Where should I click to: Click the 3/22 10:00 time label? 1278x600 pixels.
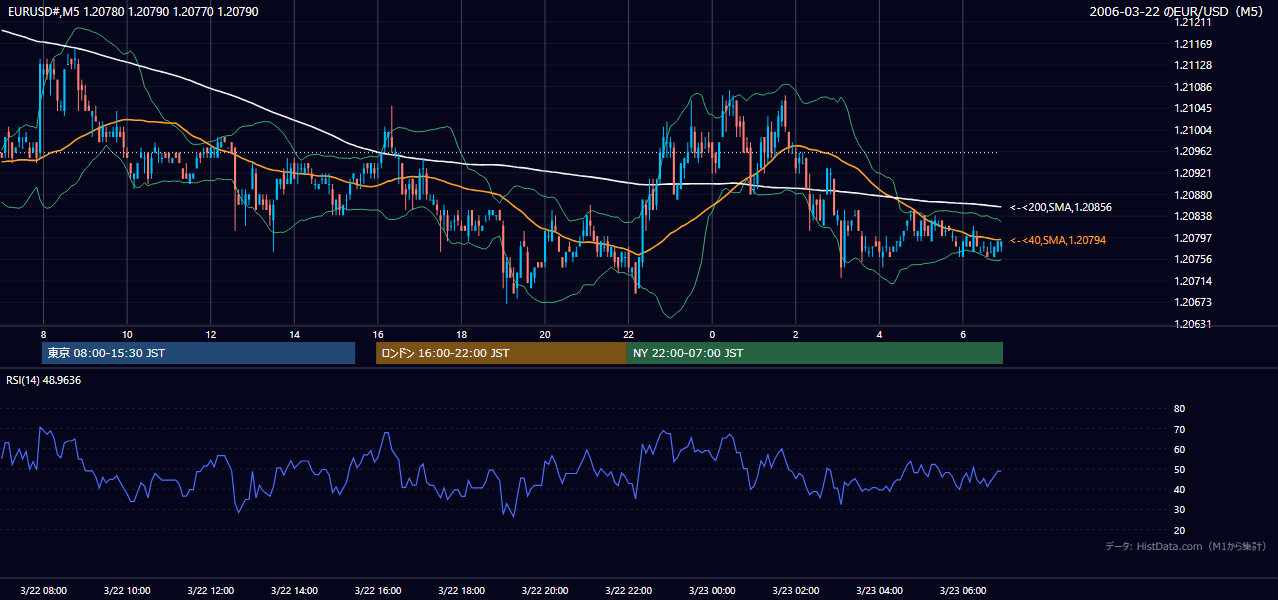point(126,591)
